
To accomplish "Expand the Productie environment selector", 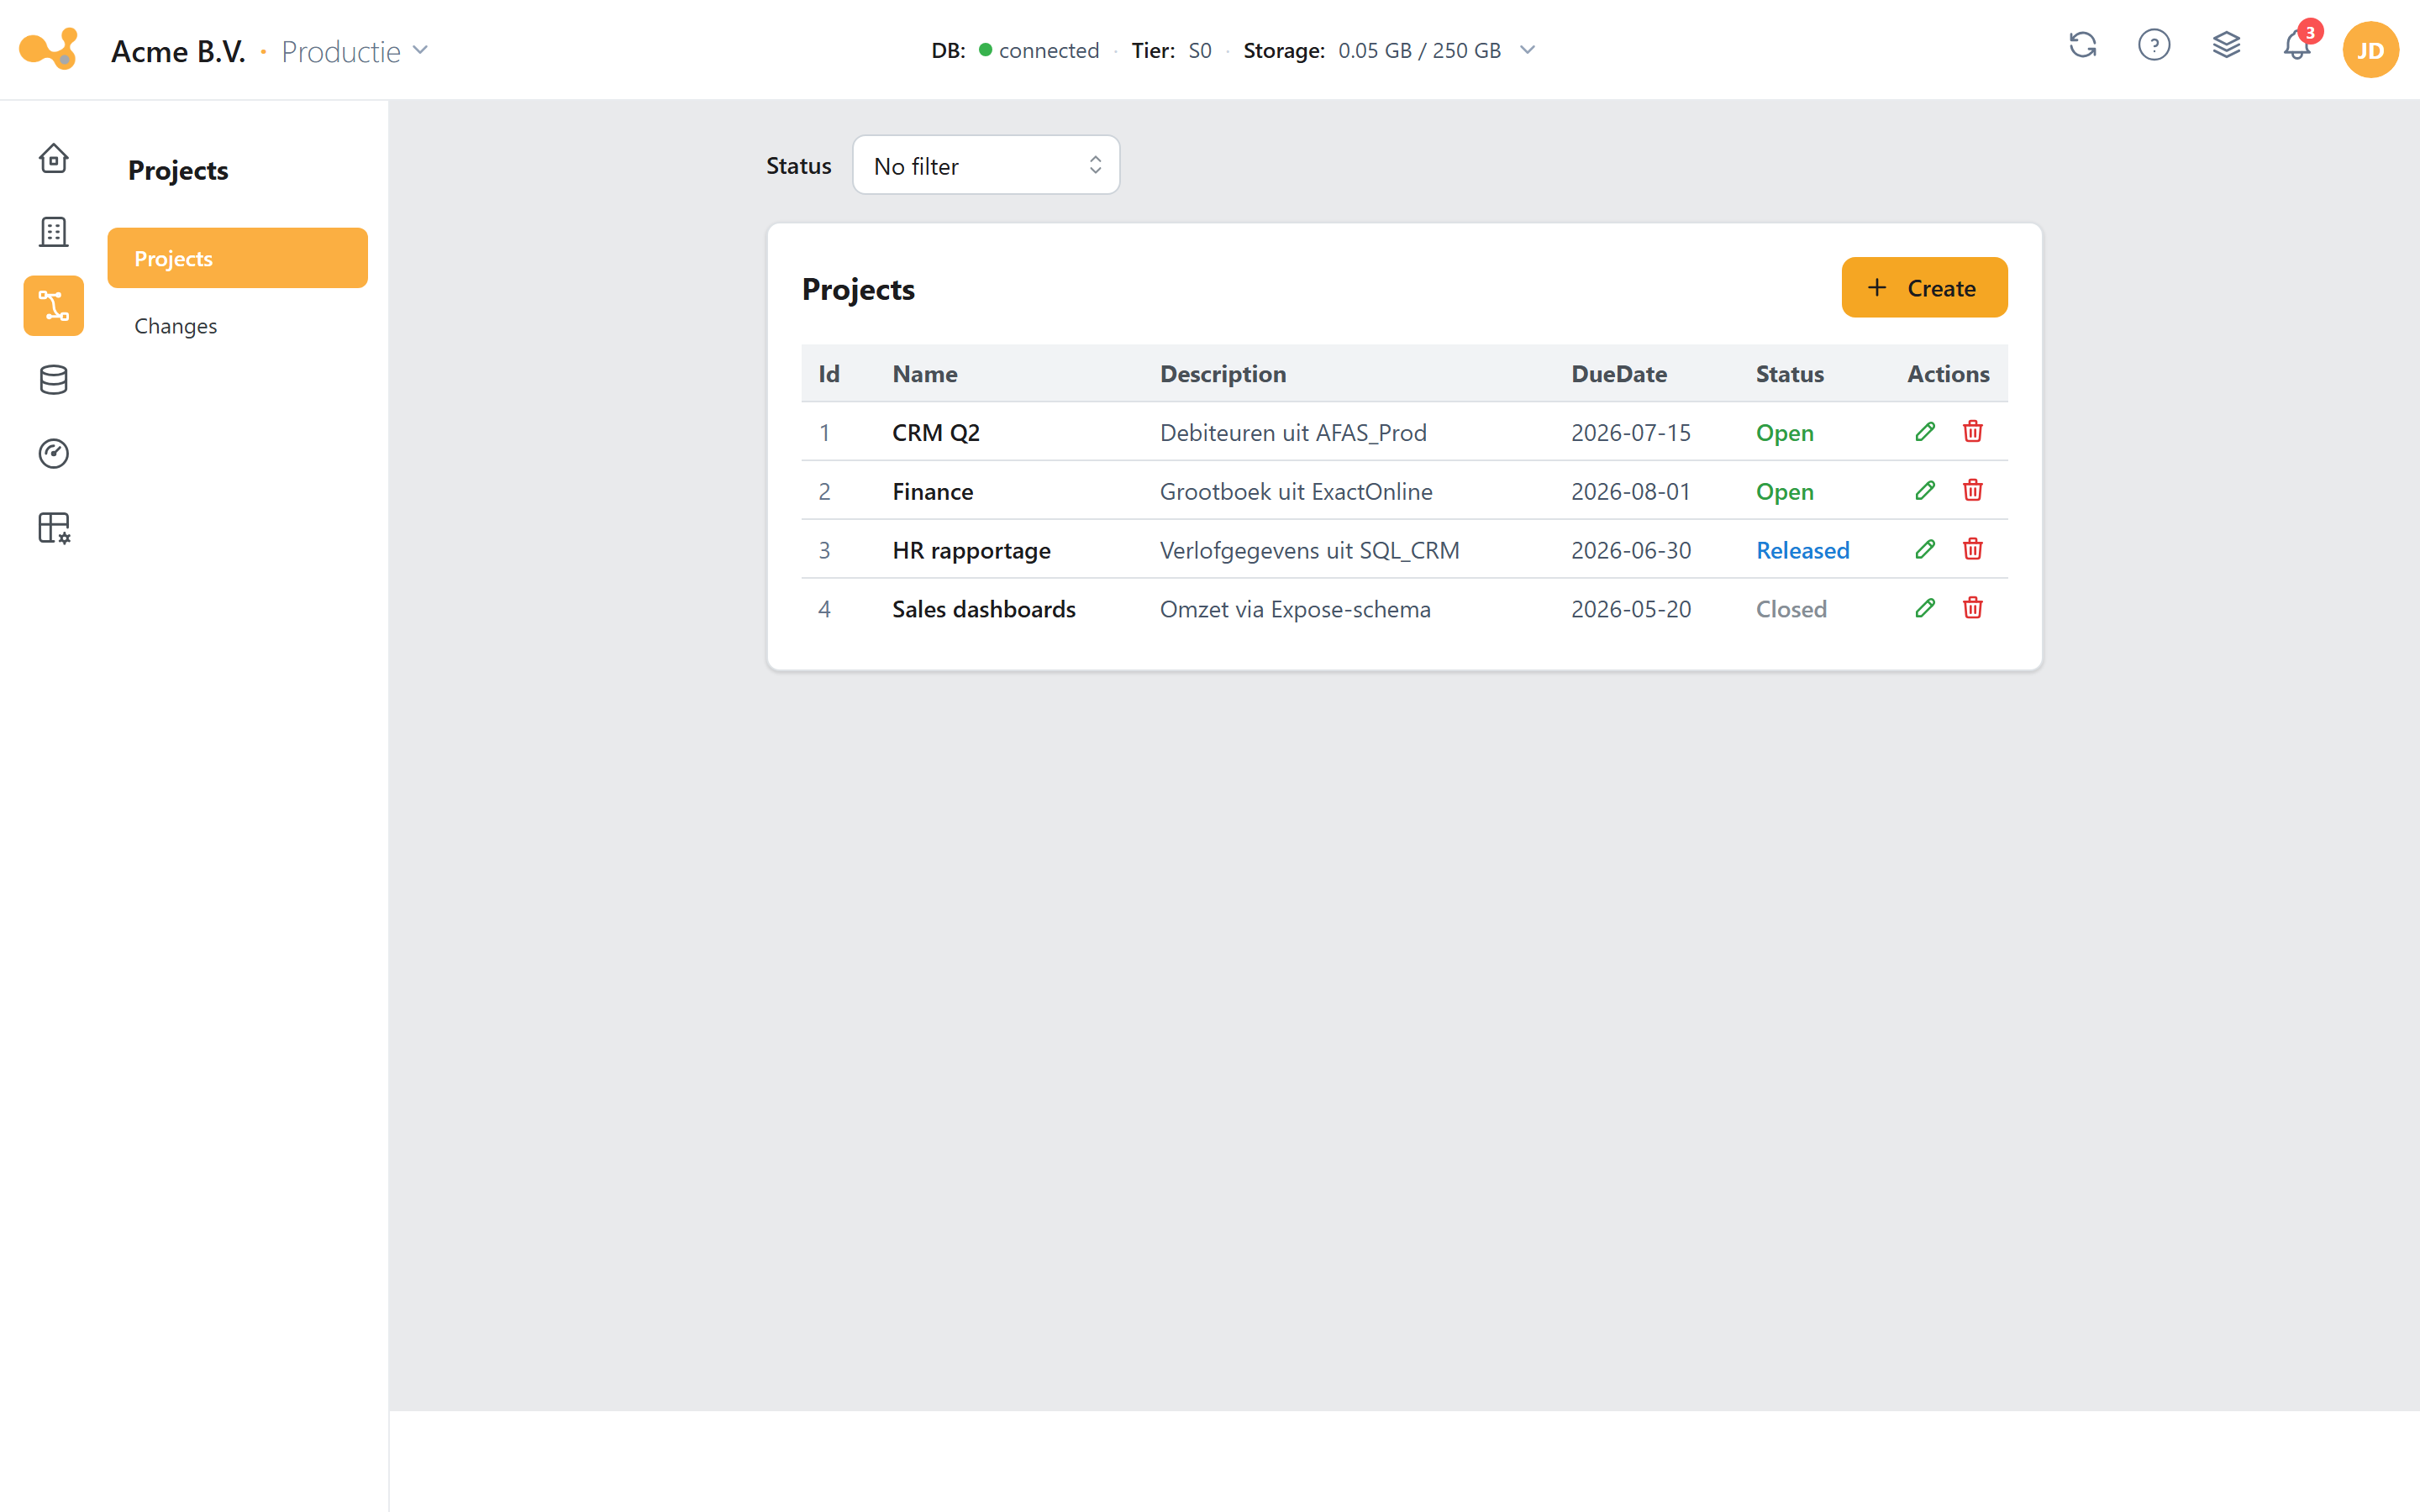I will 355,51.
